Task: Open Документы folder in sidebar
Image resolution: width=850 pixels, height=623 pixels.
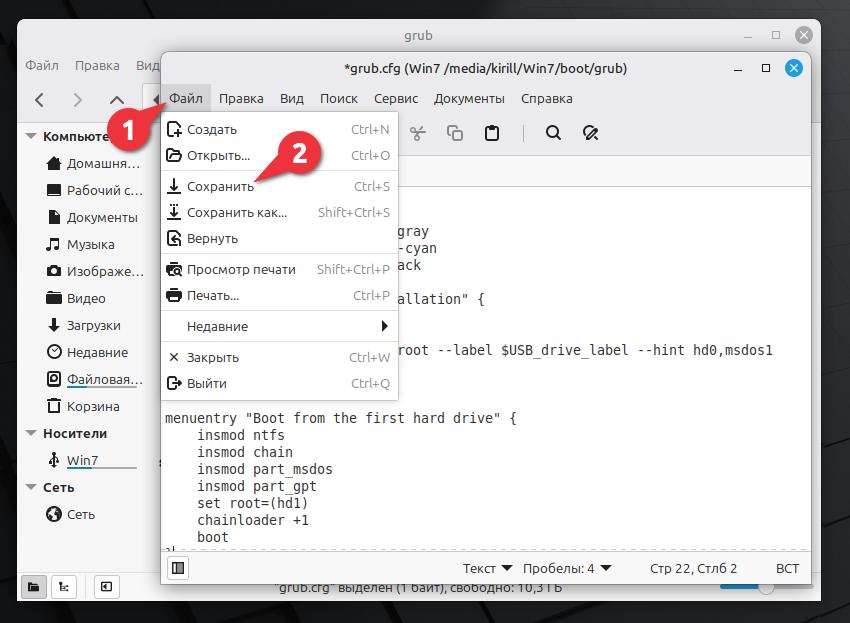Action: click(x=102, y=217)
